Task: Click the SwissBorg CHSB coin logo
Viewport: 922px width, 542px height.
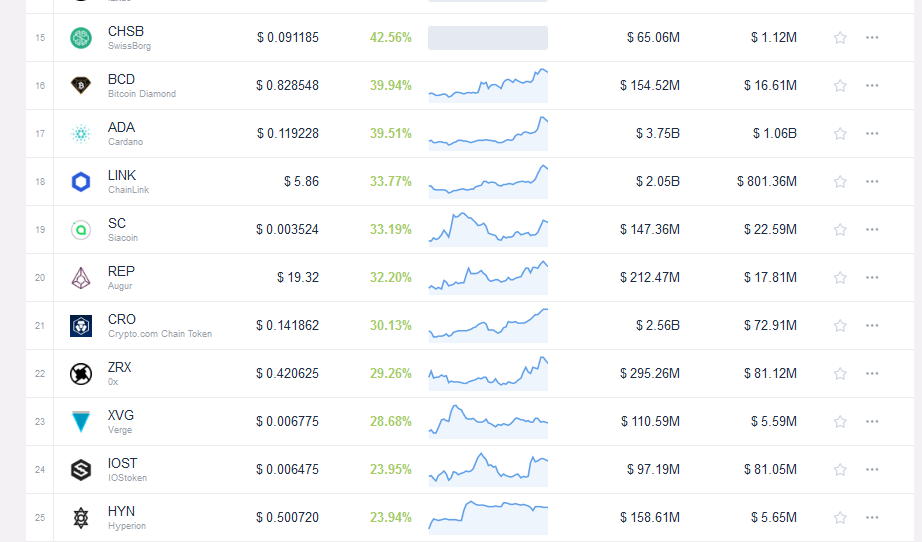Action: pos(81,38)
